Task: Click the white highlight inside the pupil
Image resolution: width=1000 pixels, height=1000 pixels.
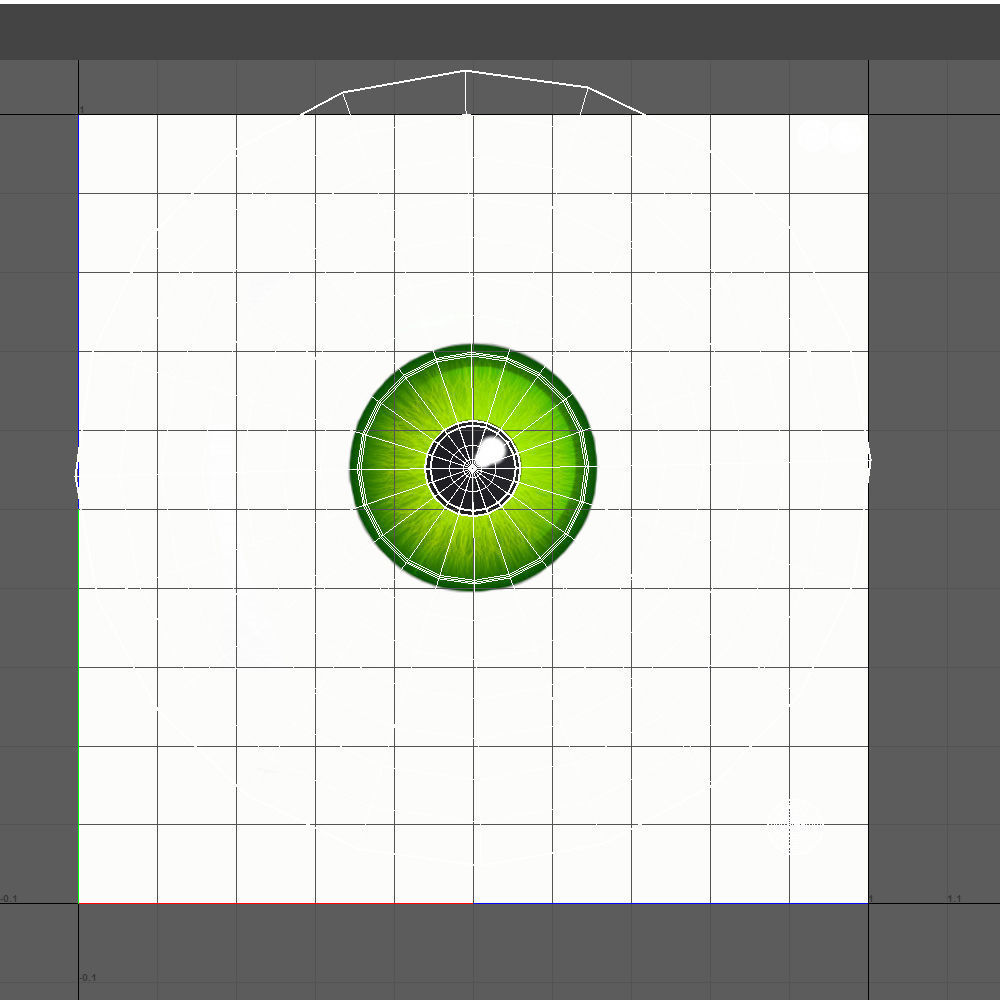Action: (492, 452)
